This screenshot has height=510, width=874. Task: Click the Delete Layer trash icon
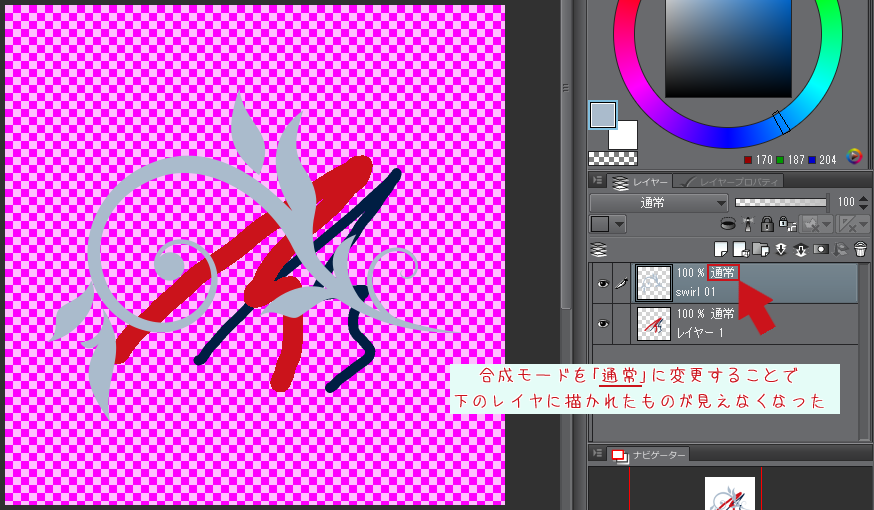(x=860, y=249)
